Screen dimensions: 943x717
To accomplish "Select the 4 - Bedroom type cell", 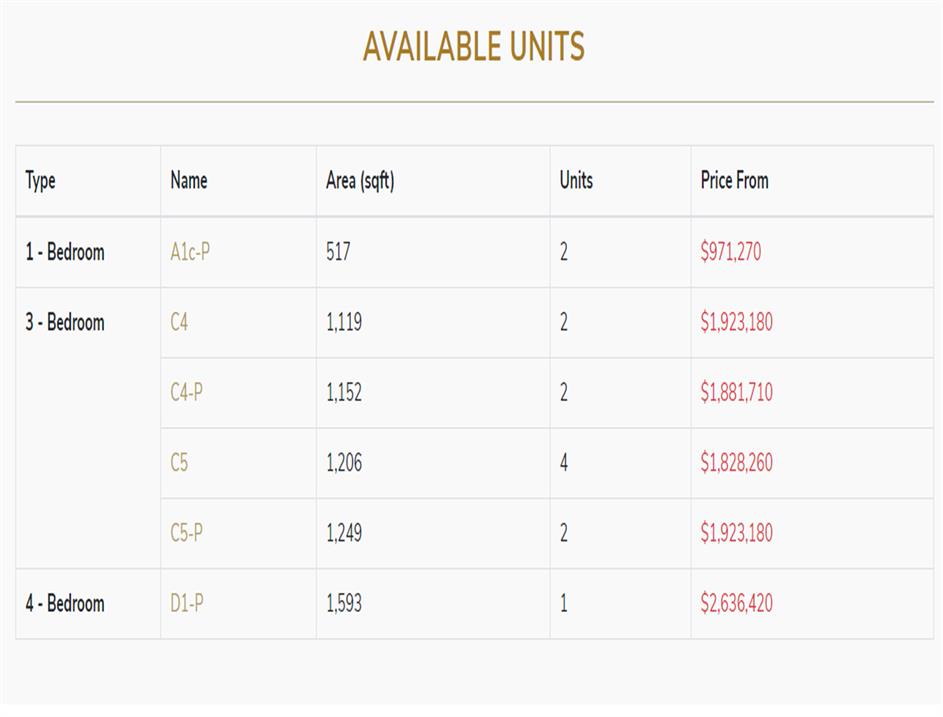I will pyautogui.click(x=65, y=603).
